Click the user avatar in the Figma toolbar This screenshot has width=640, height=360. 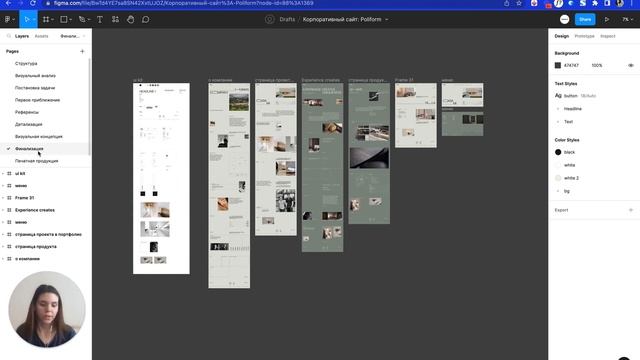click(564, 19)
